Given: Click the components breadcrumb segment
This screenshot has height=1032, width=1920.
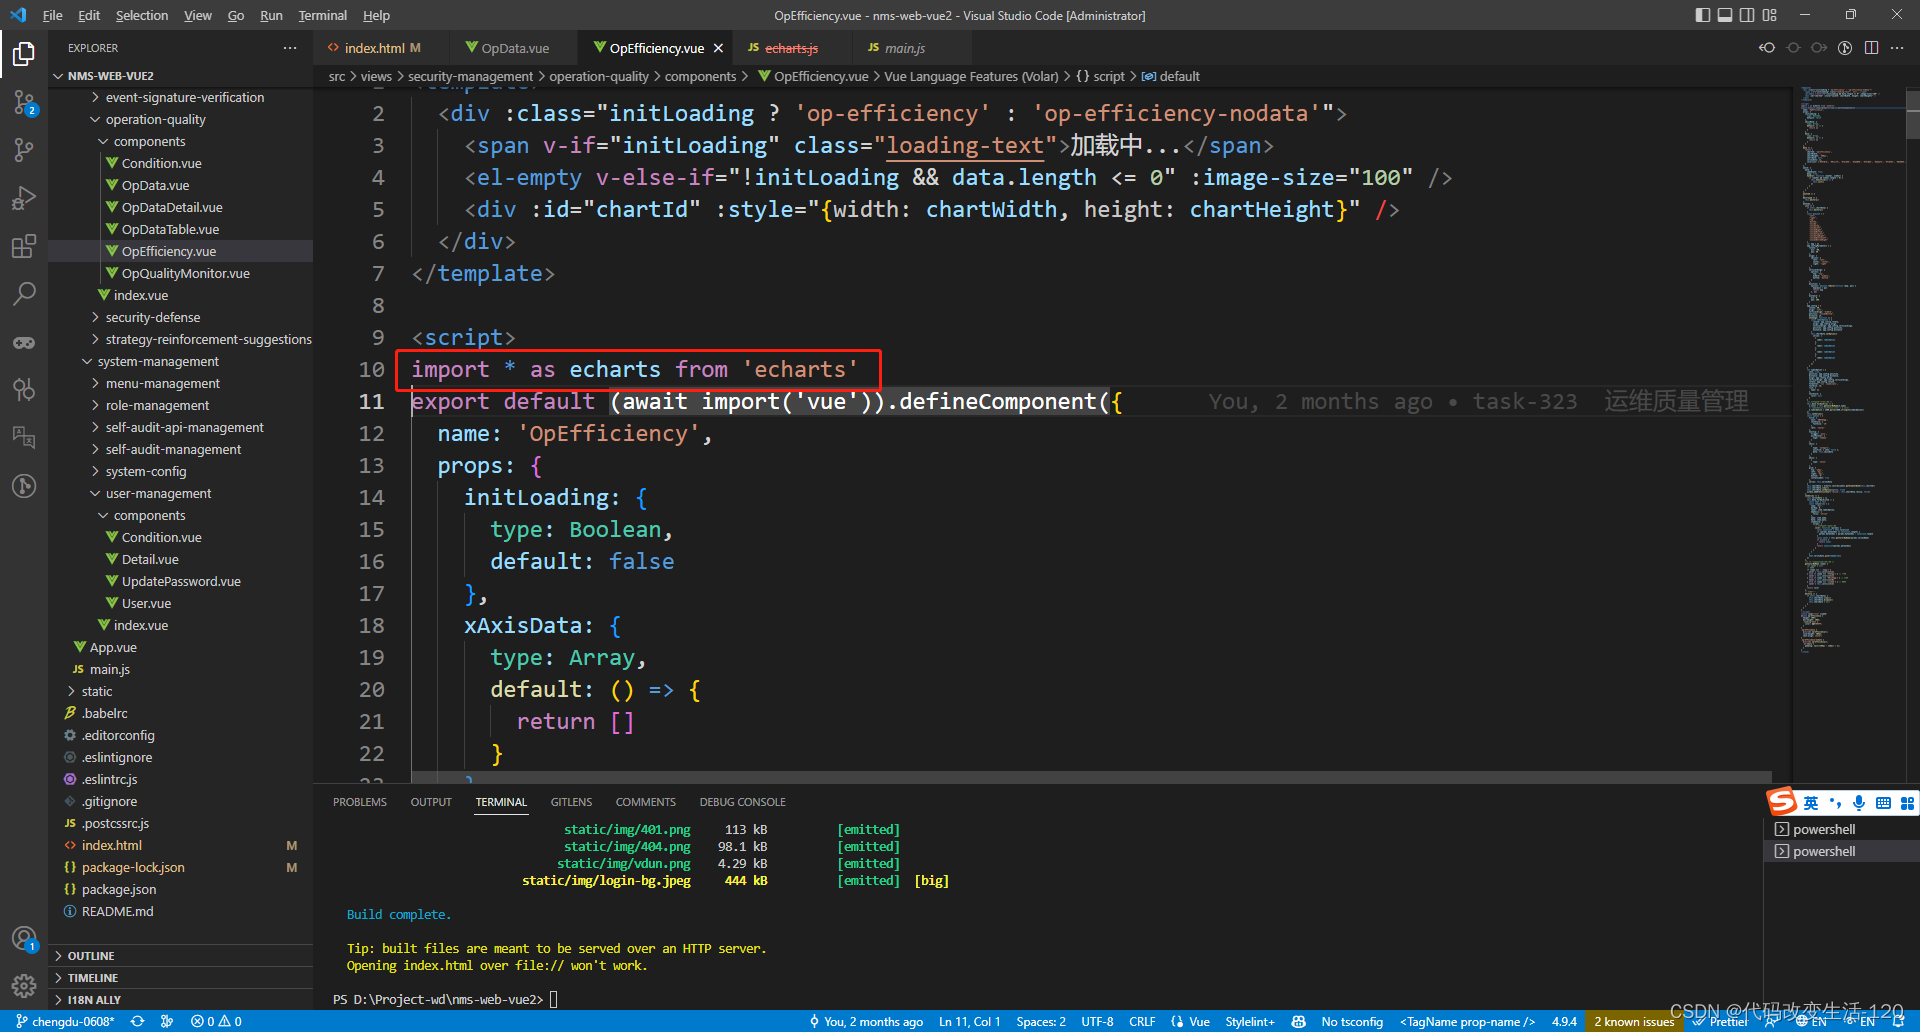Looking at the screenshot, I should (700, 76).
